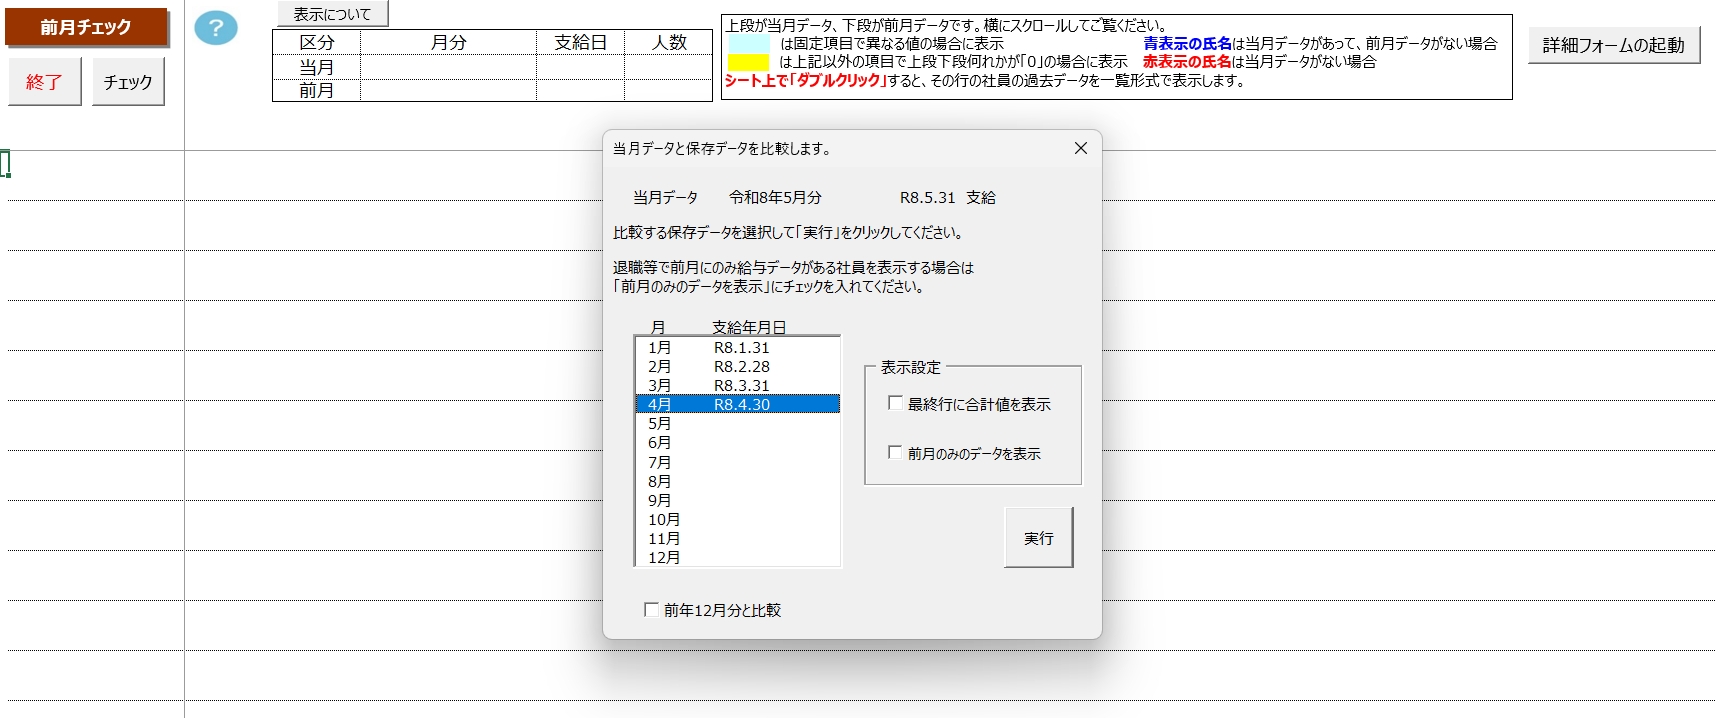Select 11月 in month list
Screen dimensions: 1716x718
(x=738, y=539)
